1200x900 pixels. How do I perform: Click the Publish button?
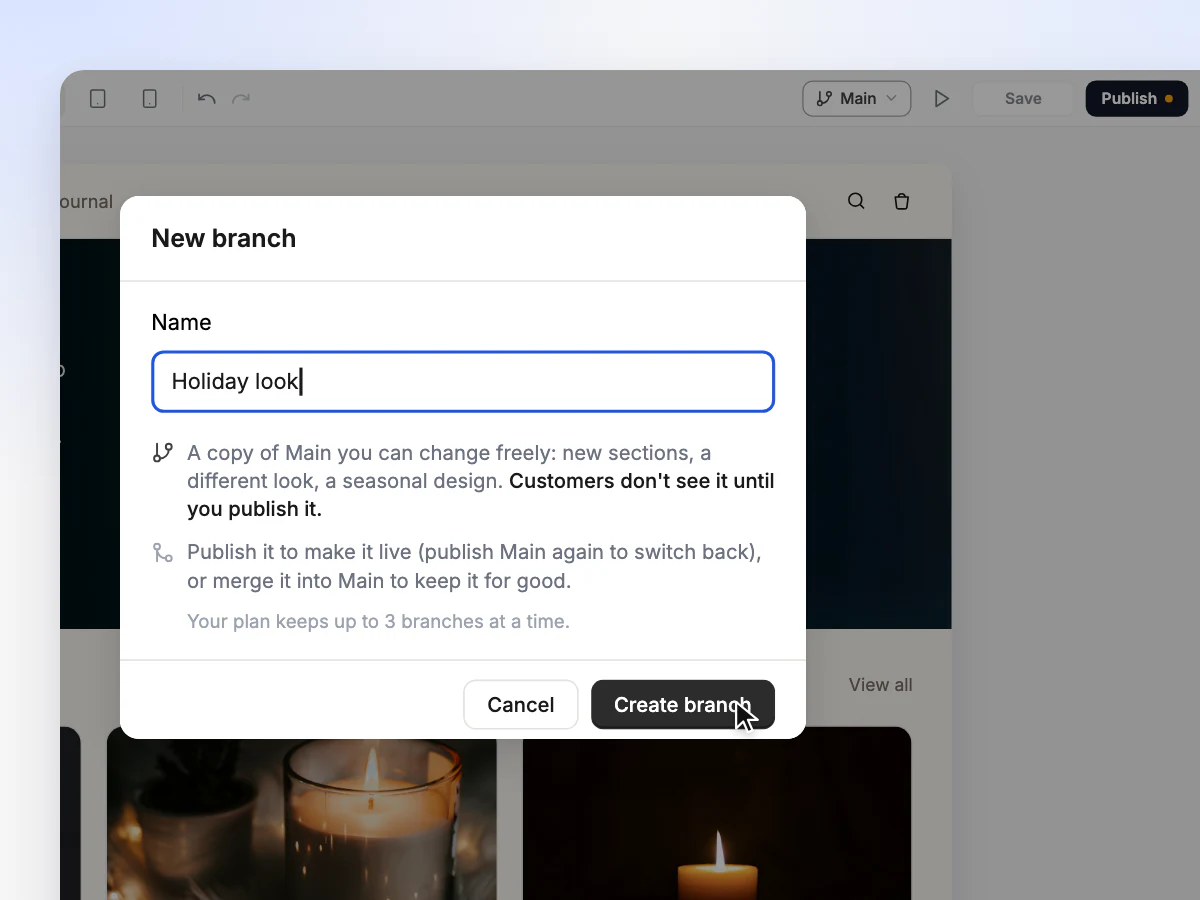(1137, 99)
